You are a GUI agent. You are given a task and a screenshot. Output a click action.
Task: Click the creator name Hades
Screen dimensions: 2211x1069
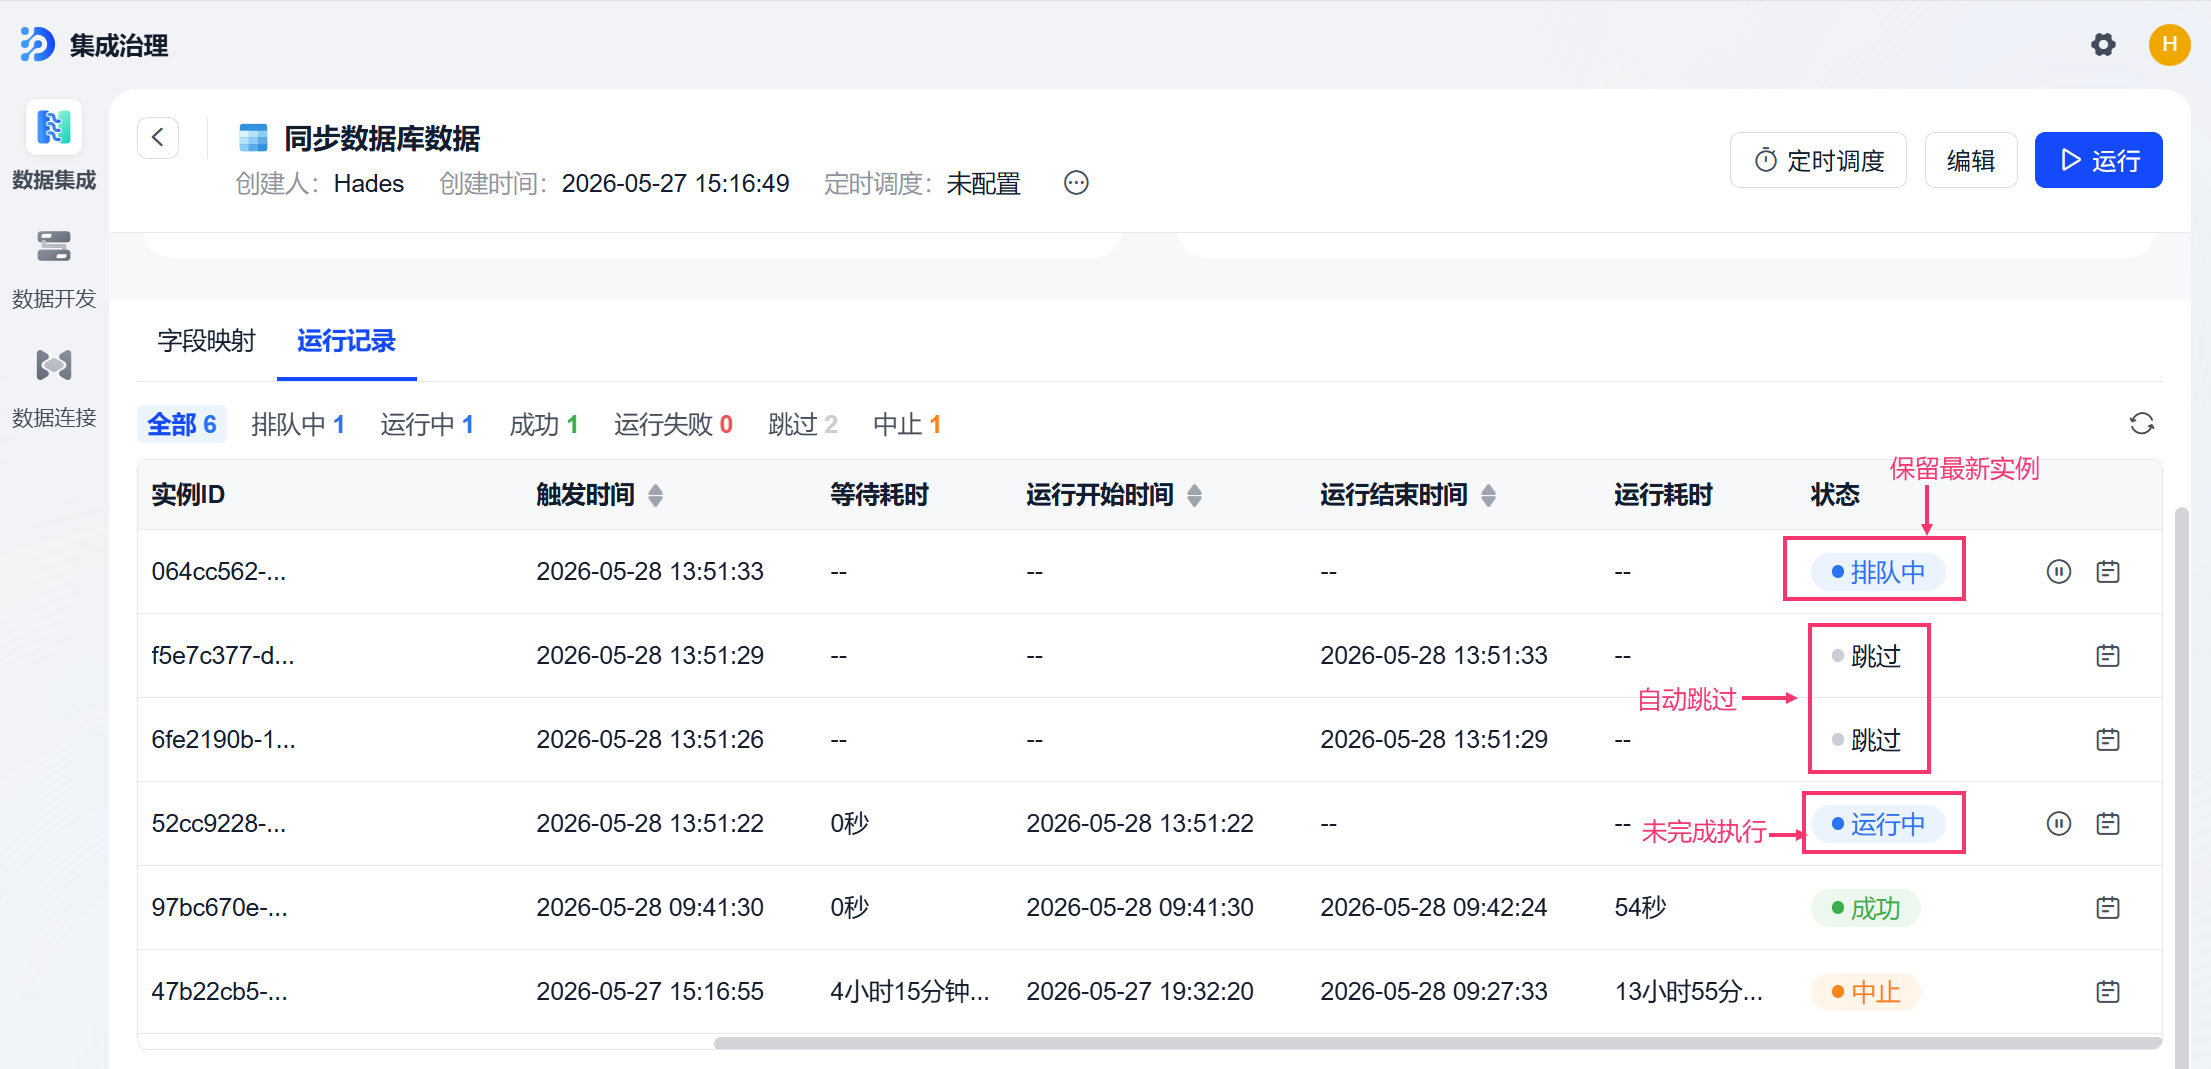tap(369, 184)
